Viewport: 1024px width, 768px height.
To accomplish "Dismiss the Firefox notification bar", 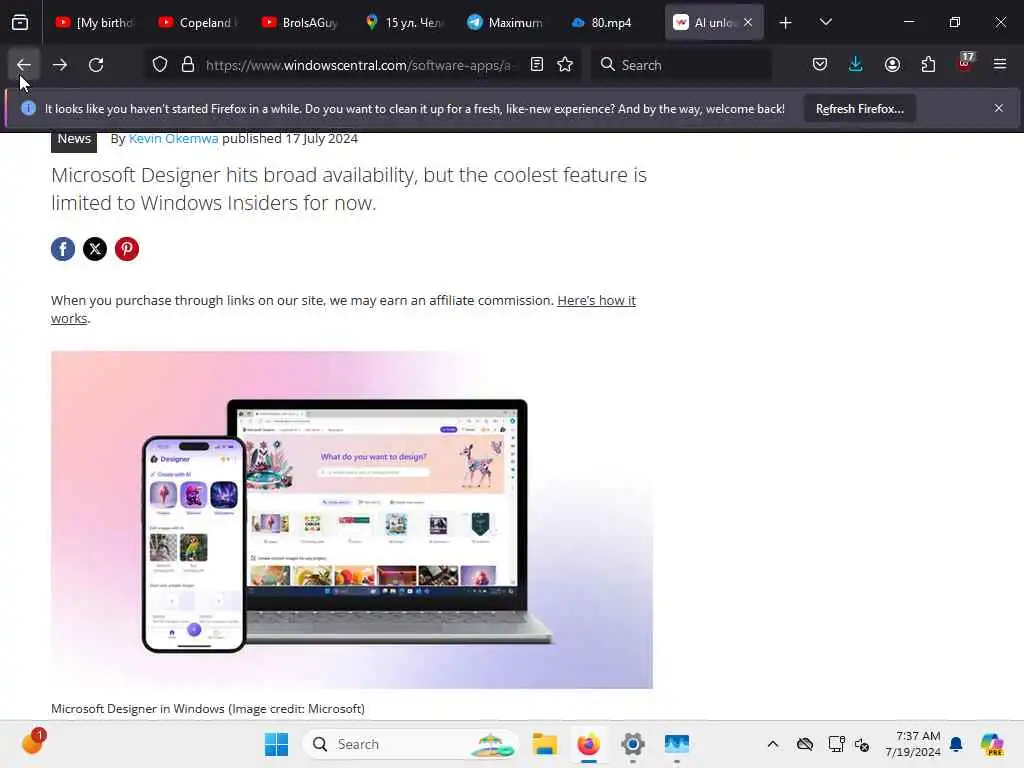I will pos(999,108).
